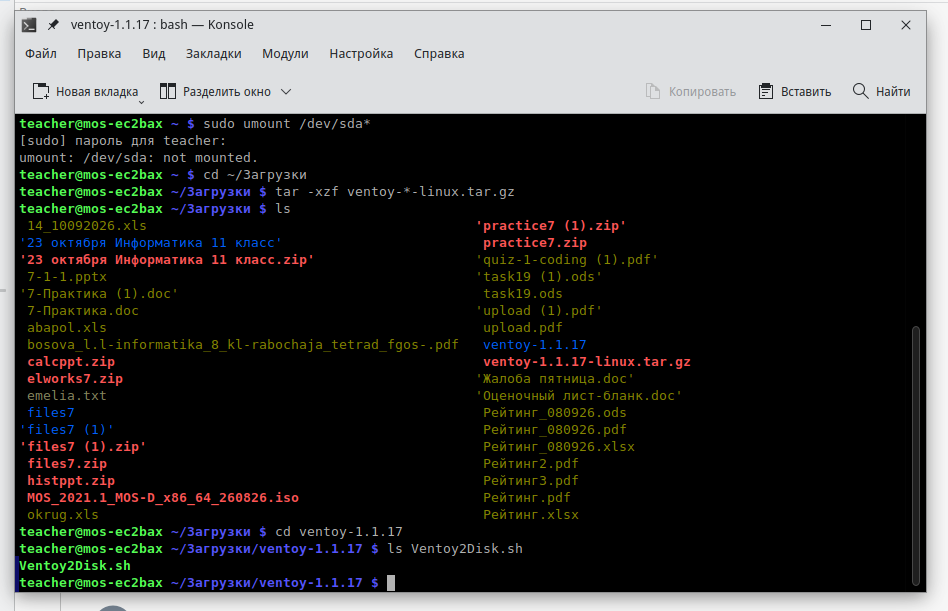
Task: Toggle the pin icon in title bar
Action: pyautogui.click(x=53, y=25)
